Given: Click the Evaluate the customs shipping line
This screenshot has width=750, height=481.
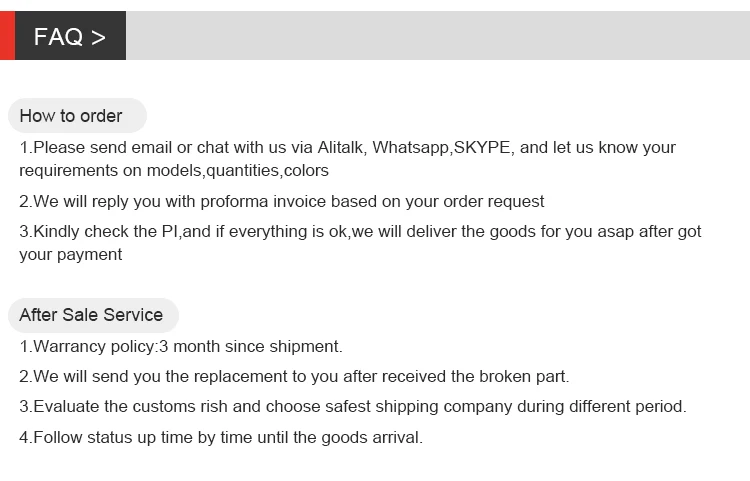Looking at the screenshot, I should coord(353,407).
